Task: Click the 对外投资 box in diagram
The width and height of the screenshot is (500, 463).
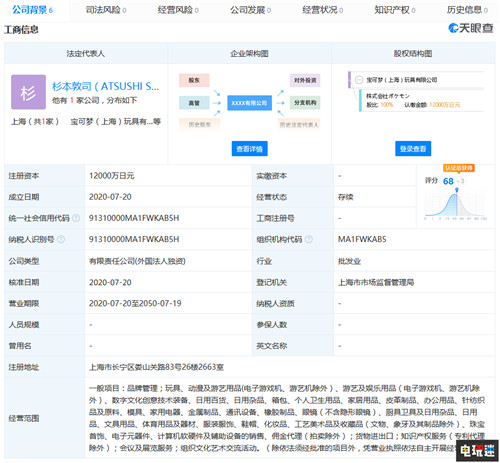Action: (x=305, y=80)
